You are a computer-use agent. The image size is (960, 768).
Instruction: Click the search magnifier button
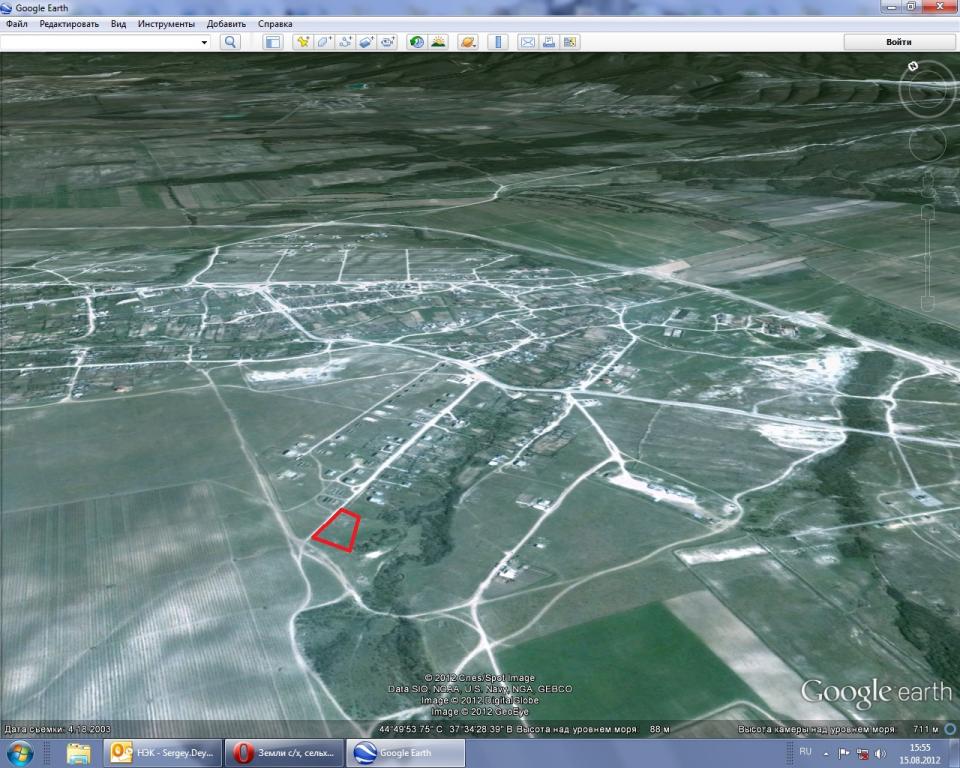[230, 42]
